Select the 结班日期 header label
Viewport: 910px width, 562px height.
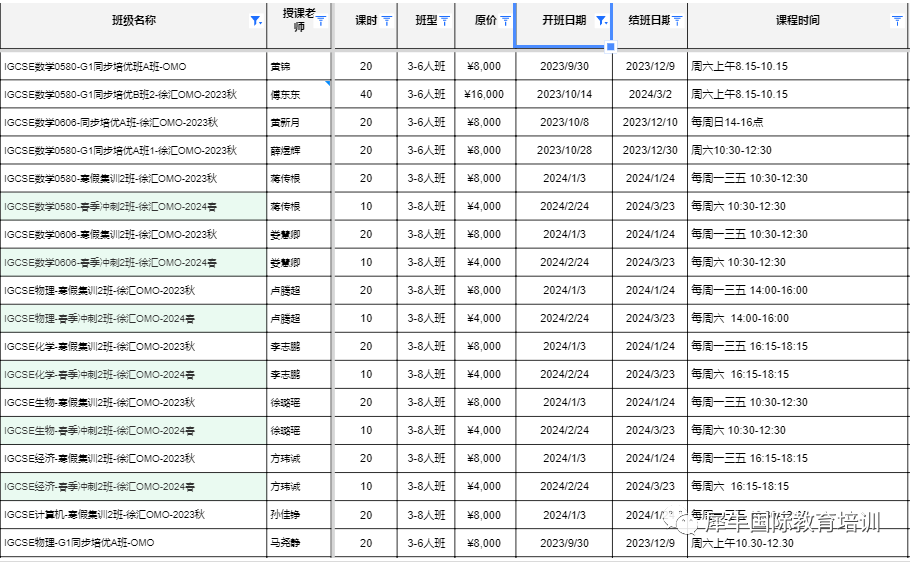coord(649,20)
